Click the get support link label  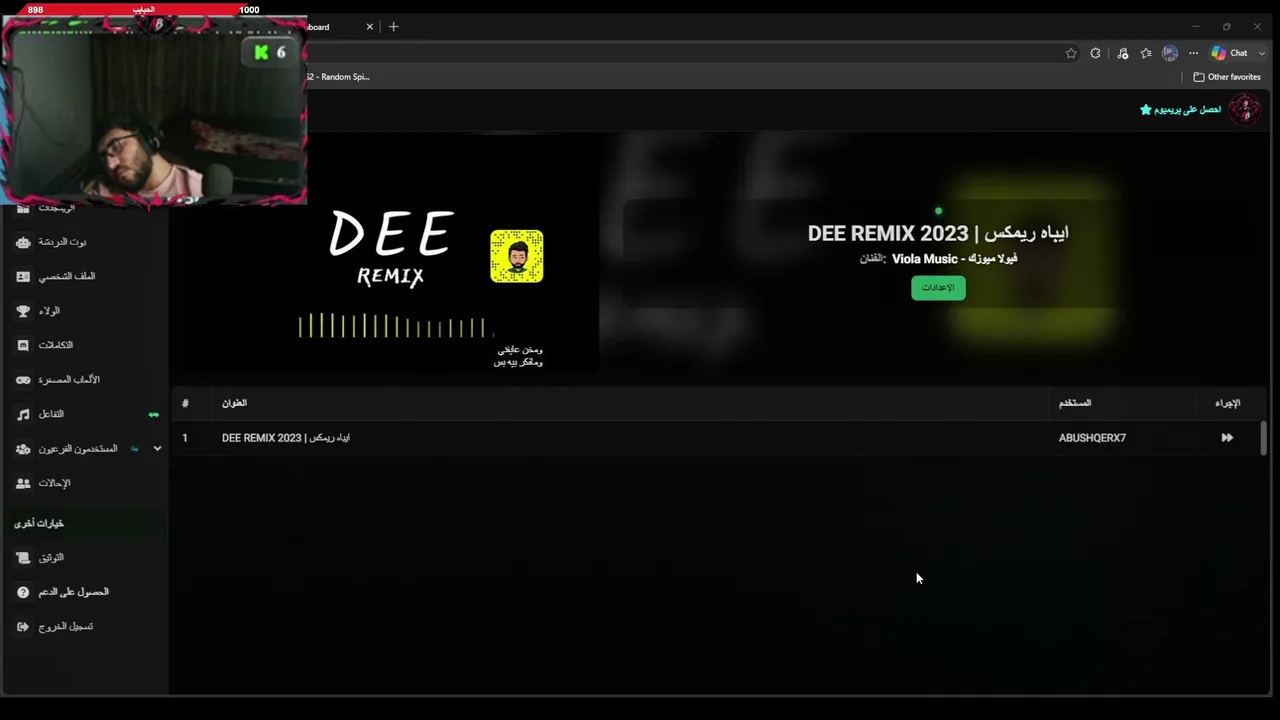pyautogui.click(x=74, y=592)
